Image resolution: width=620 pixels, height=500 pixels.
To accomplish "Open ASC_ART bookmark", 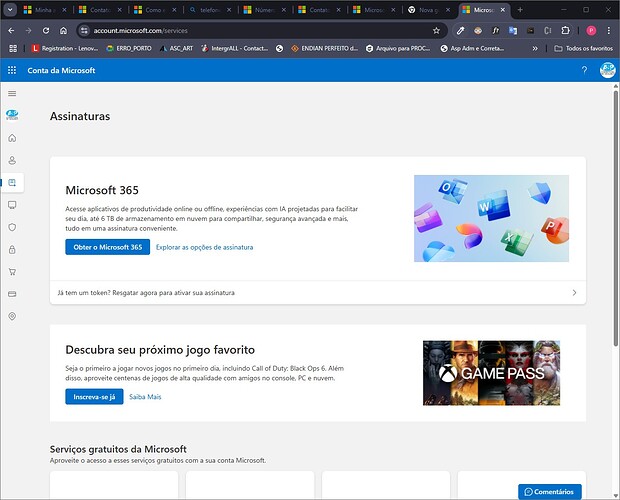I will (176, 48).
